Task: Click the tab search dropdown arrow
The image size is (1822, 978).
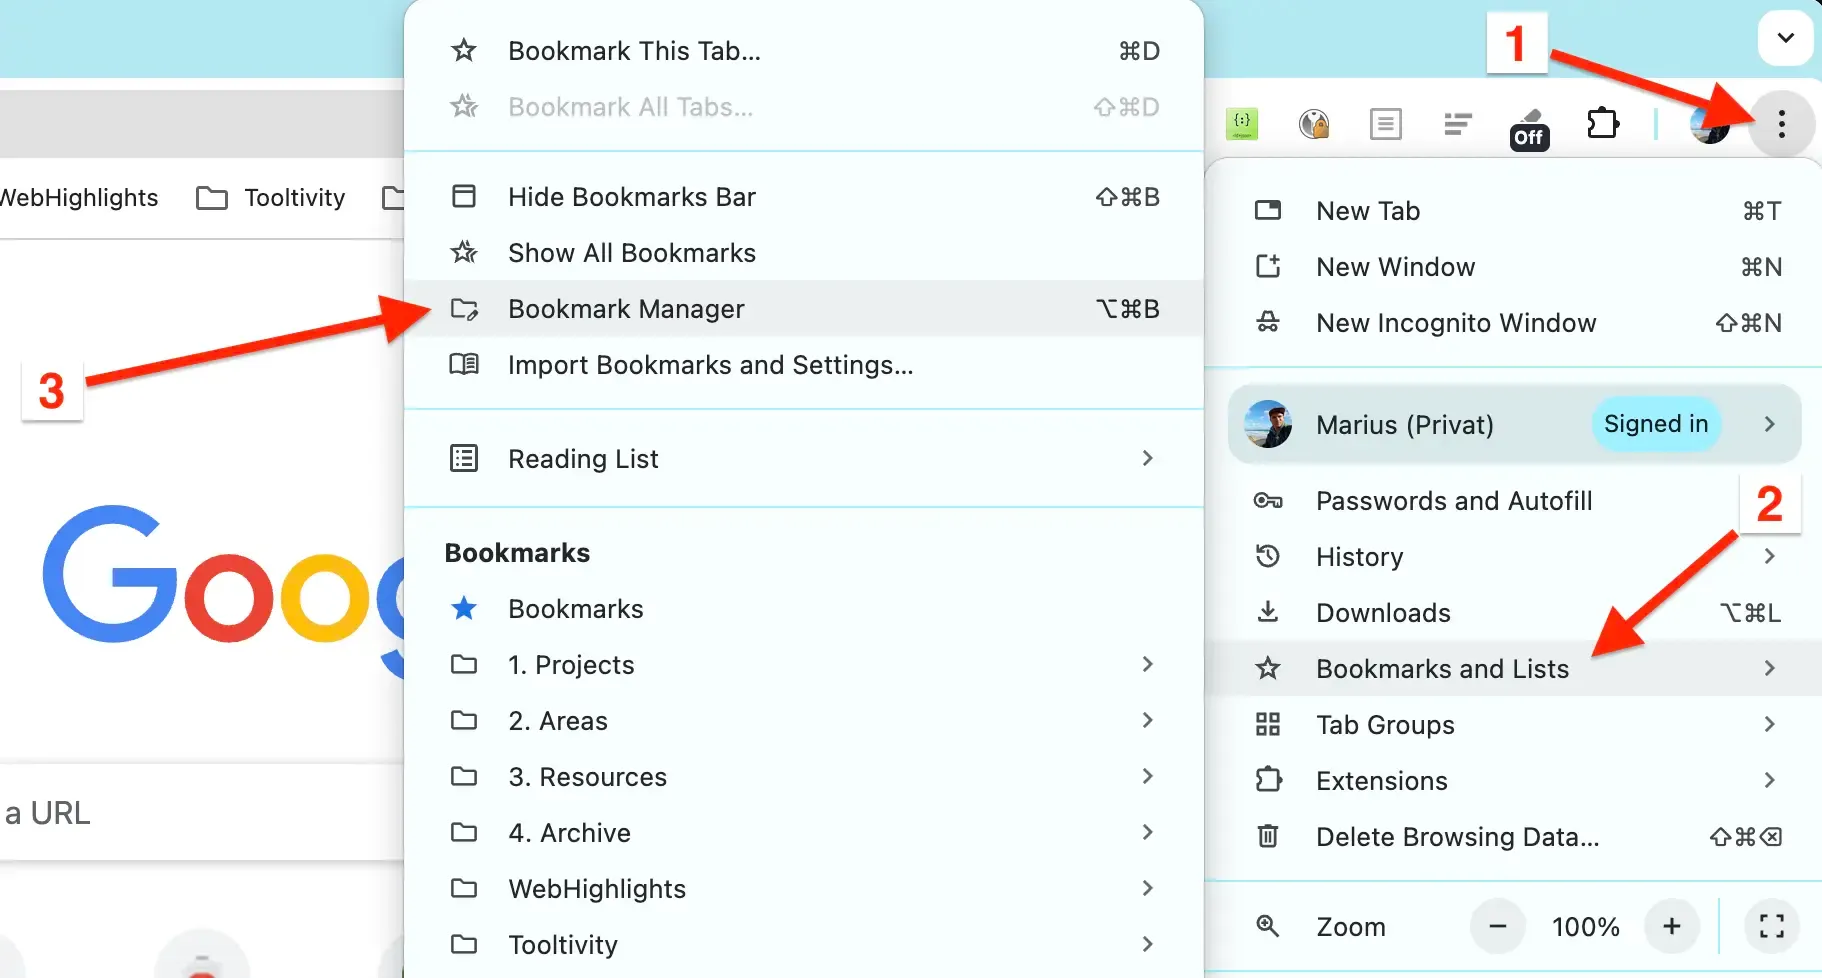Action: (x=1785, y=38)
